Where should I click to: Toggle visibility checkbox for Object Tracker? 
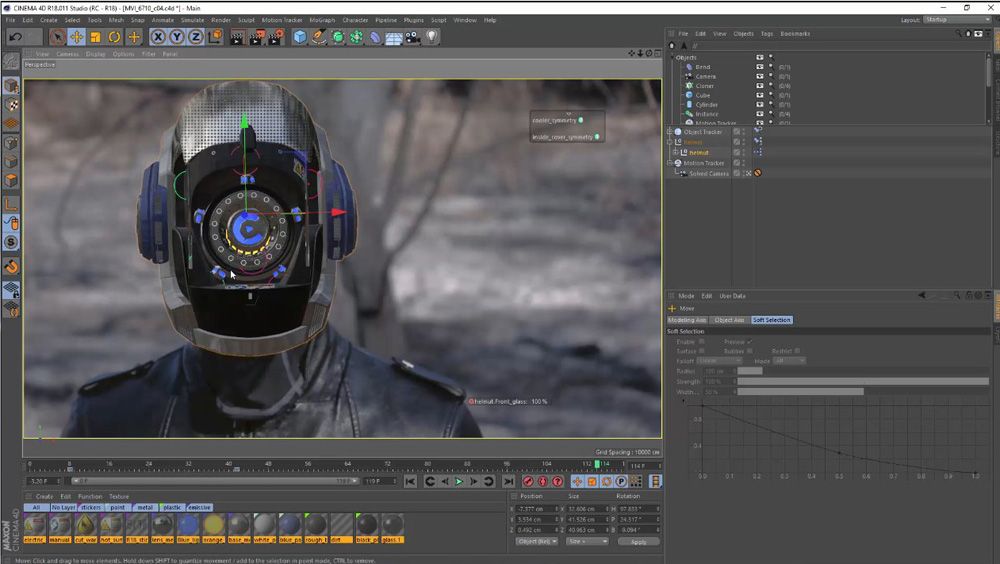(737, 132)
